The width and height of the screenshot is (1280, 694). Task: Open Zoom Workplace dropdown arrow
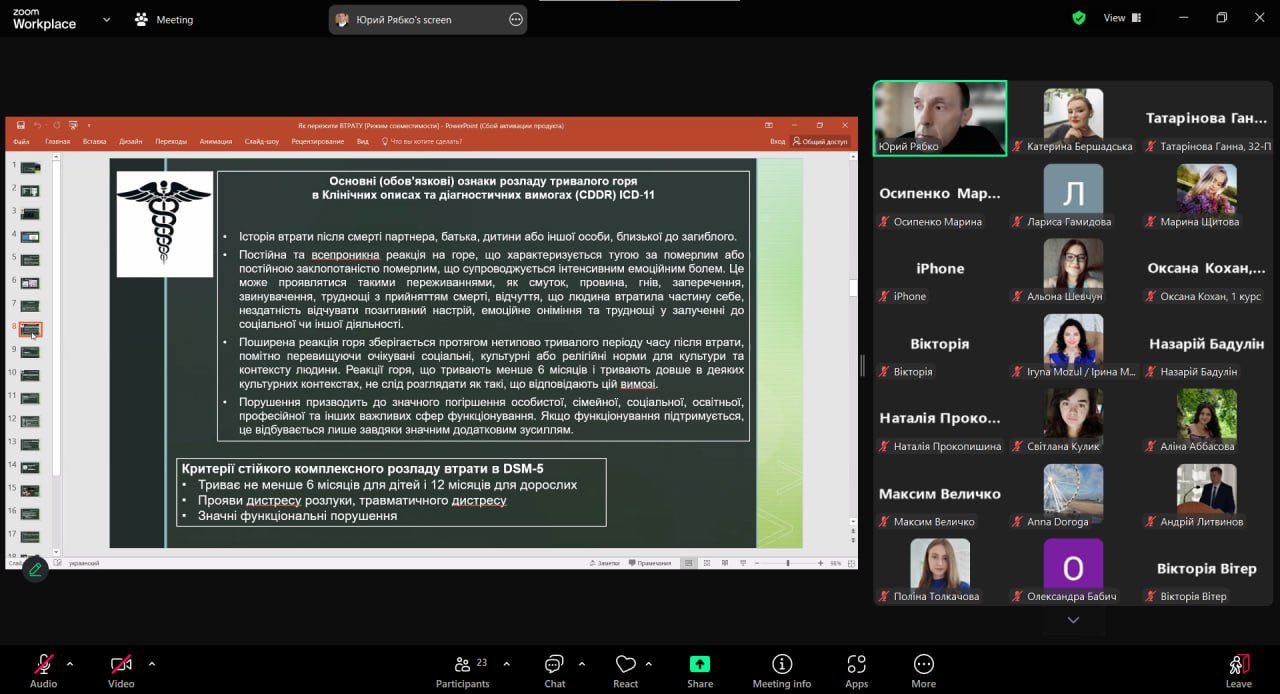[x=106, y=19]
